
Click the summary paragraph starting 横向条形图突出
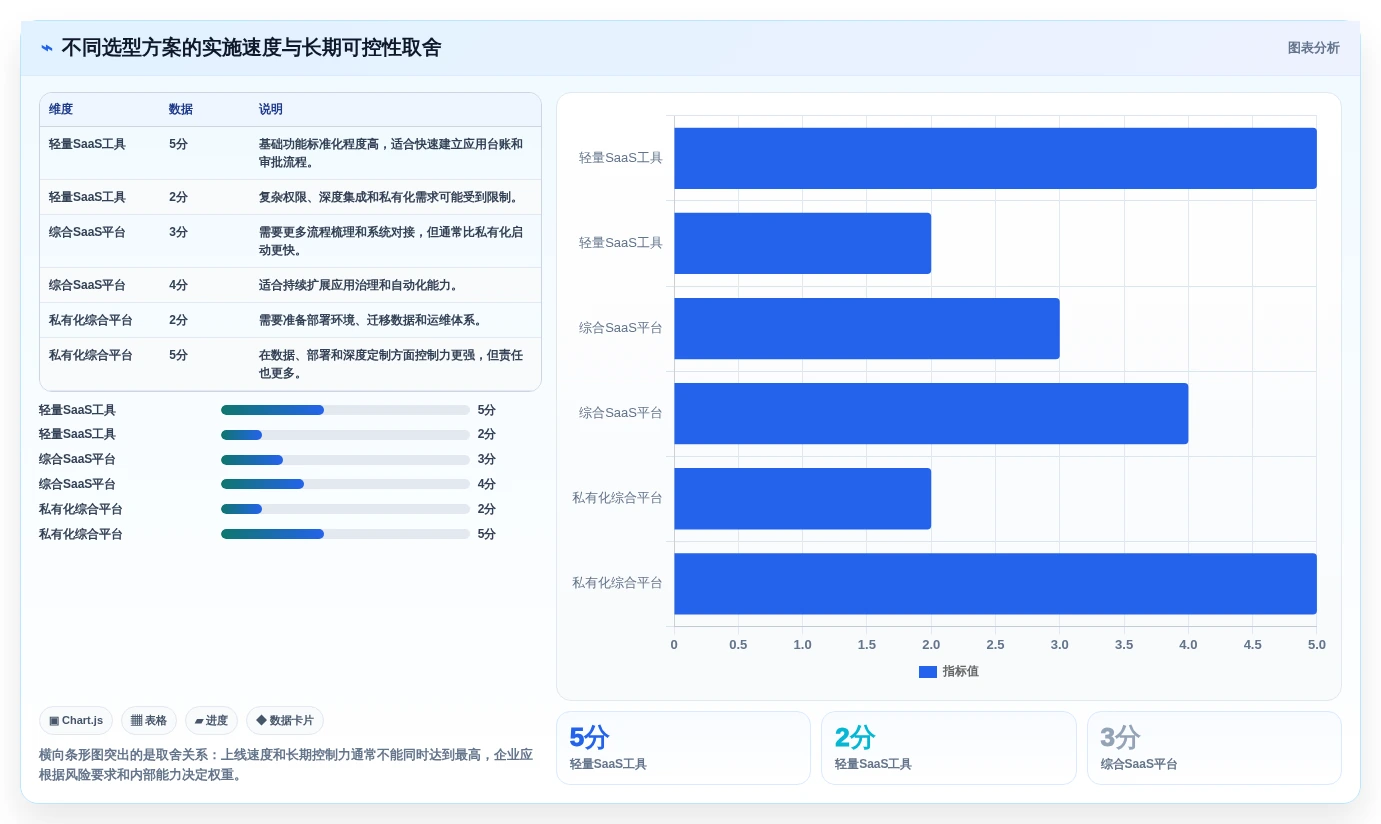(x=286, y=765)
